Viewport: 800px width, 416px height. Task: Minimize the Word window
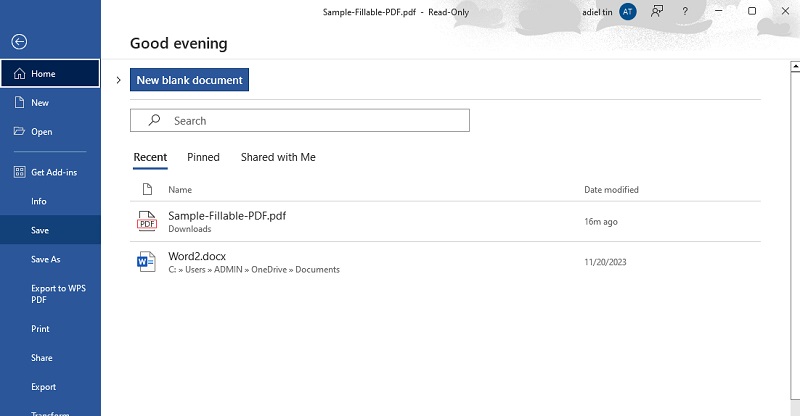tap(718, 11)
